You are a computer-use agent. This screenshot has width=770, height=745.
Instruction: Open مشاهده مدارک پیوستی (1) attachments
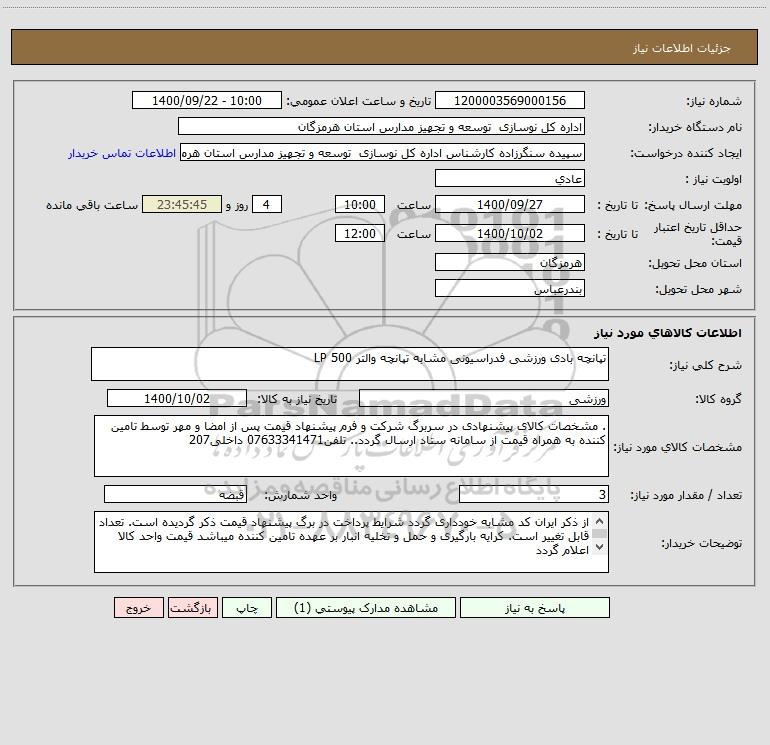coord(366,608)
